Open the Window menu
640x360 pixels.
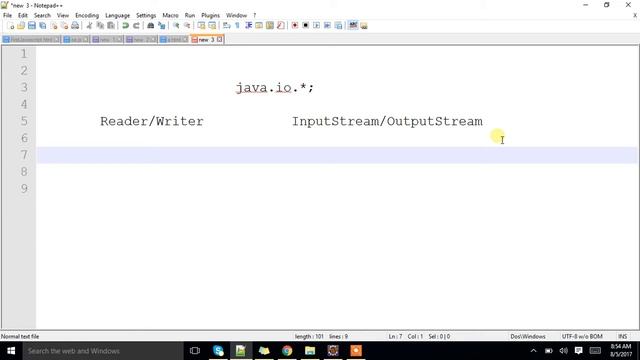tap(237, 16)
